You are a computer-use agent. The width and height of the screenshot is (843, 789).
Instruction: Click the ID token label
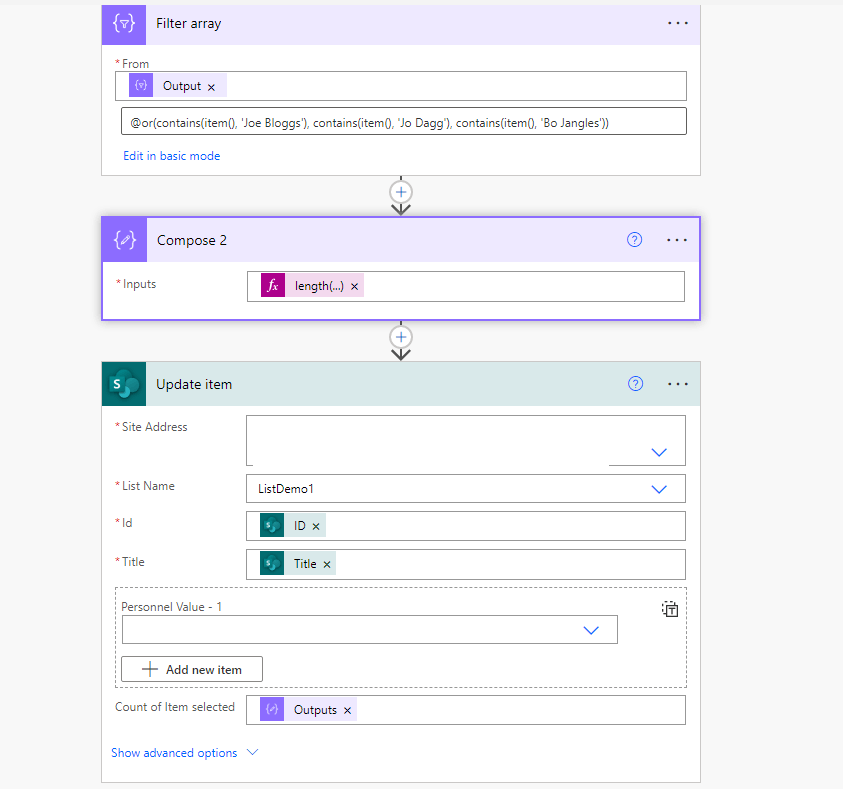[x=299, y=526]
